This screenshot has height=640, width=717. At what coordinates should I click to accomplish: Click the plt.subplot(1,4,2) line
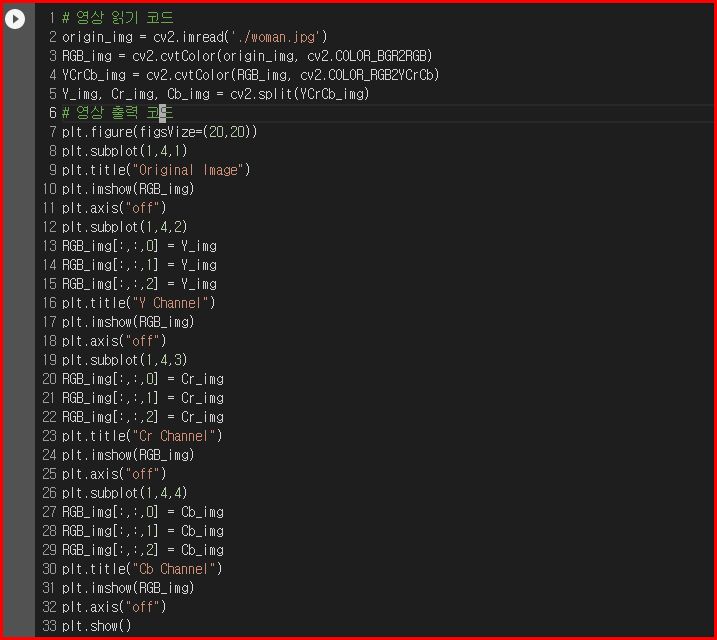[x=124, y=227]
